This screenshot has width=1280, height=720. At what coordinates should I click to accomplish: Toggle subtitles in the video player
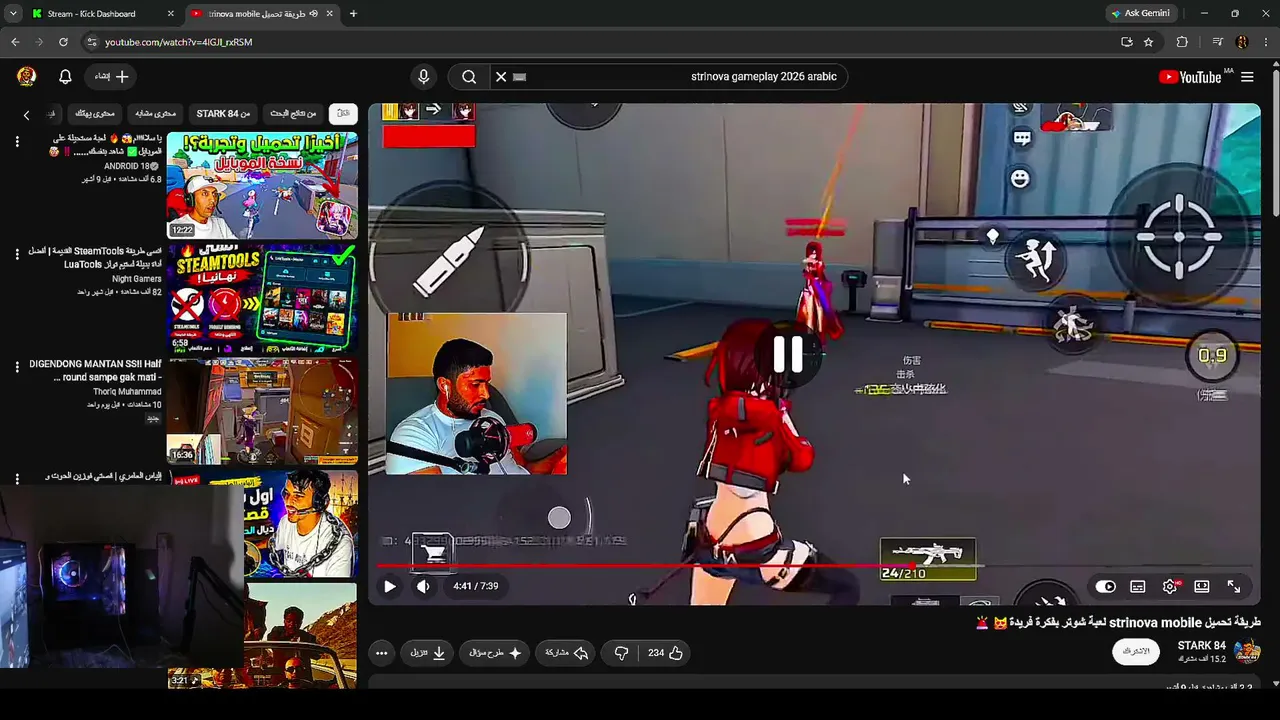[1138, 587]
